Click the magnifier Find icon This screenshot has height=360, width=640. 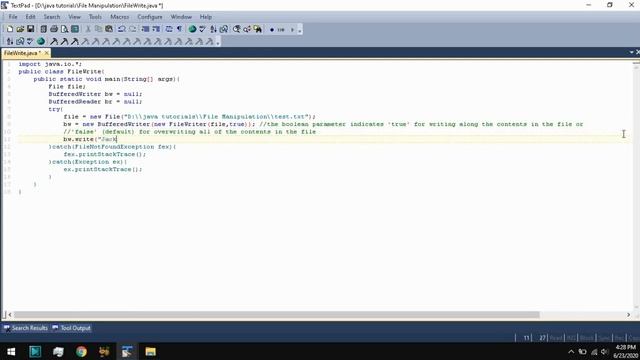tap(236, 29)
